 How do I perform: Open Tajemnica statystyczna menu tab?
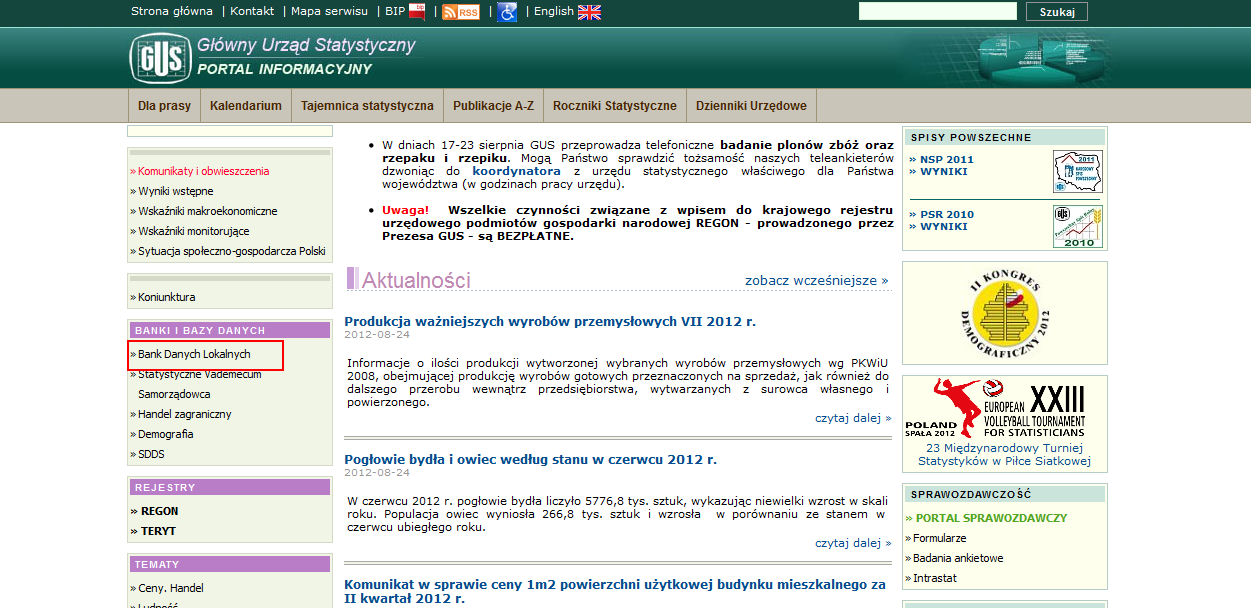click(367, 105)
